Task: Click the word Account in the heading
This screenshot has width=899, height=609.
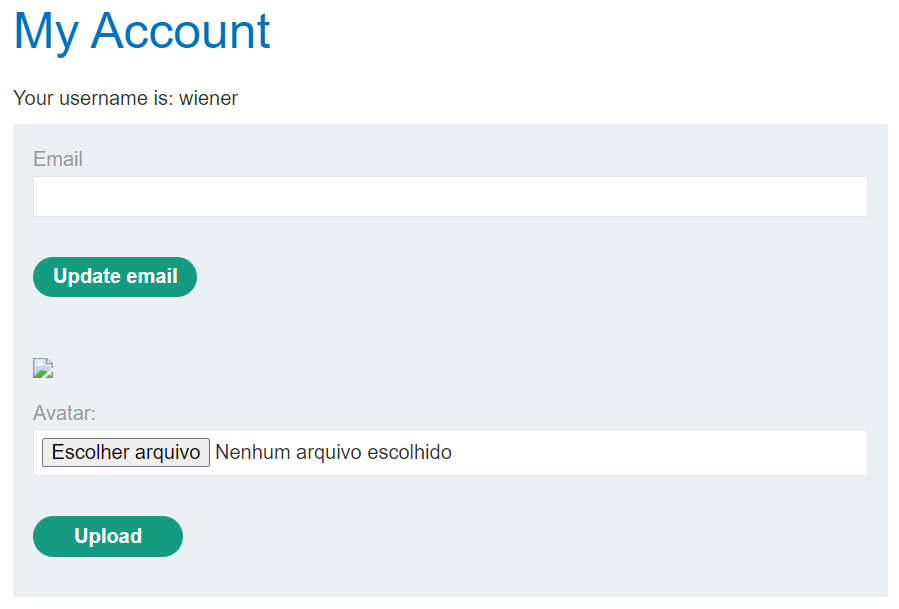Action: [181, 31]
